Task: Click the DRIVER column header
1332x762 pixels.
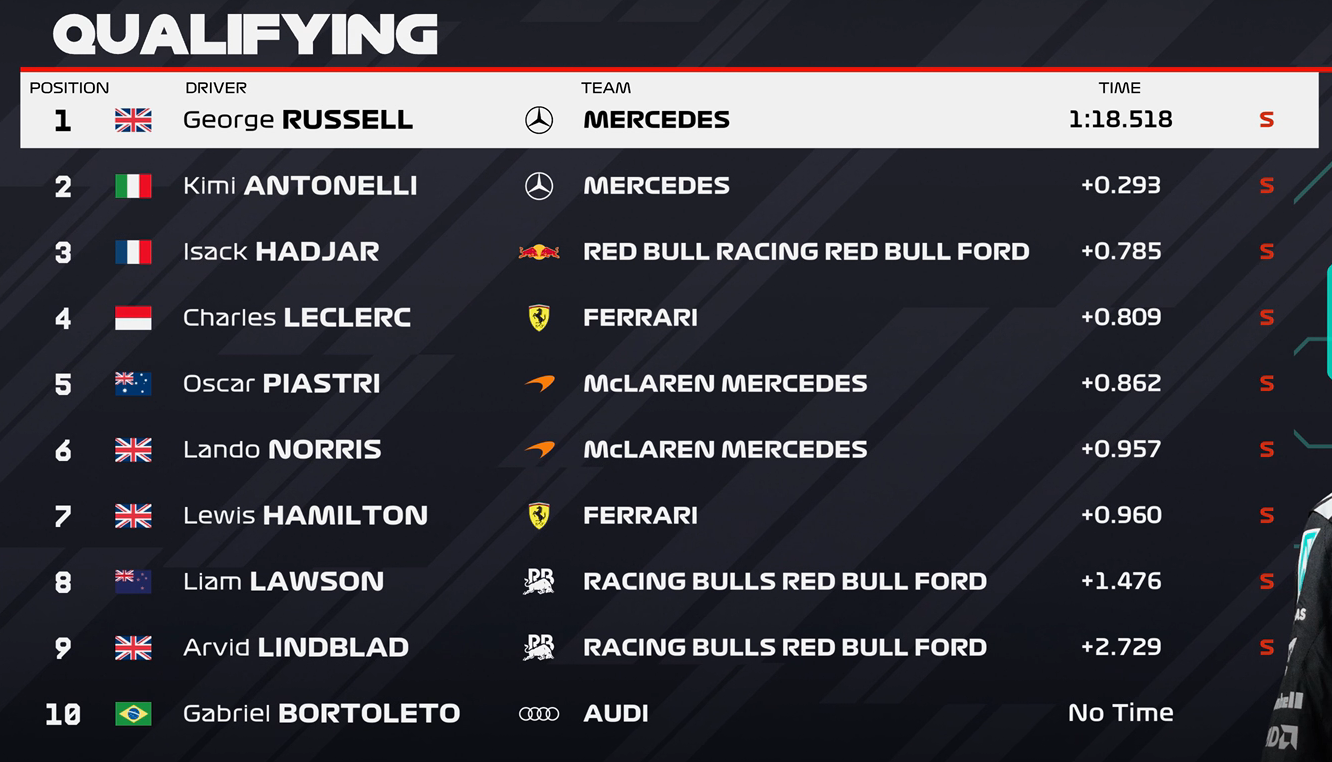Action: click(216, 88)
